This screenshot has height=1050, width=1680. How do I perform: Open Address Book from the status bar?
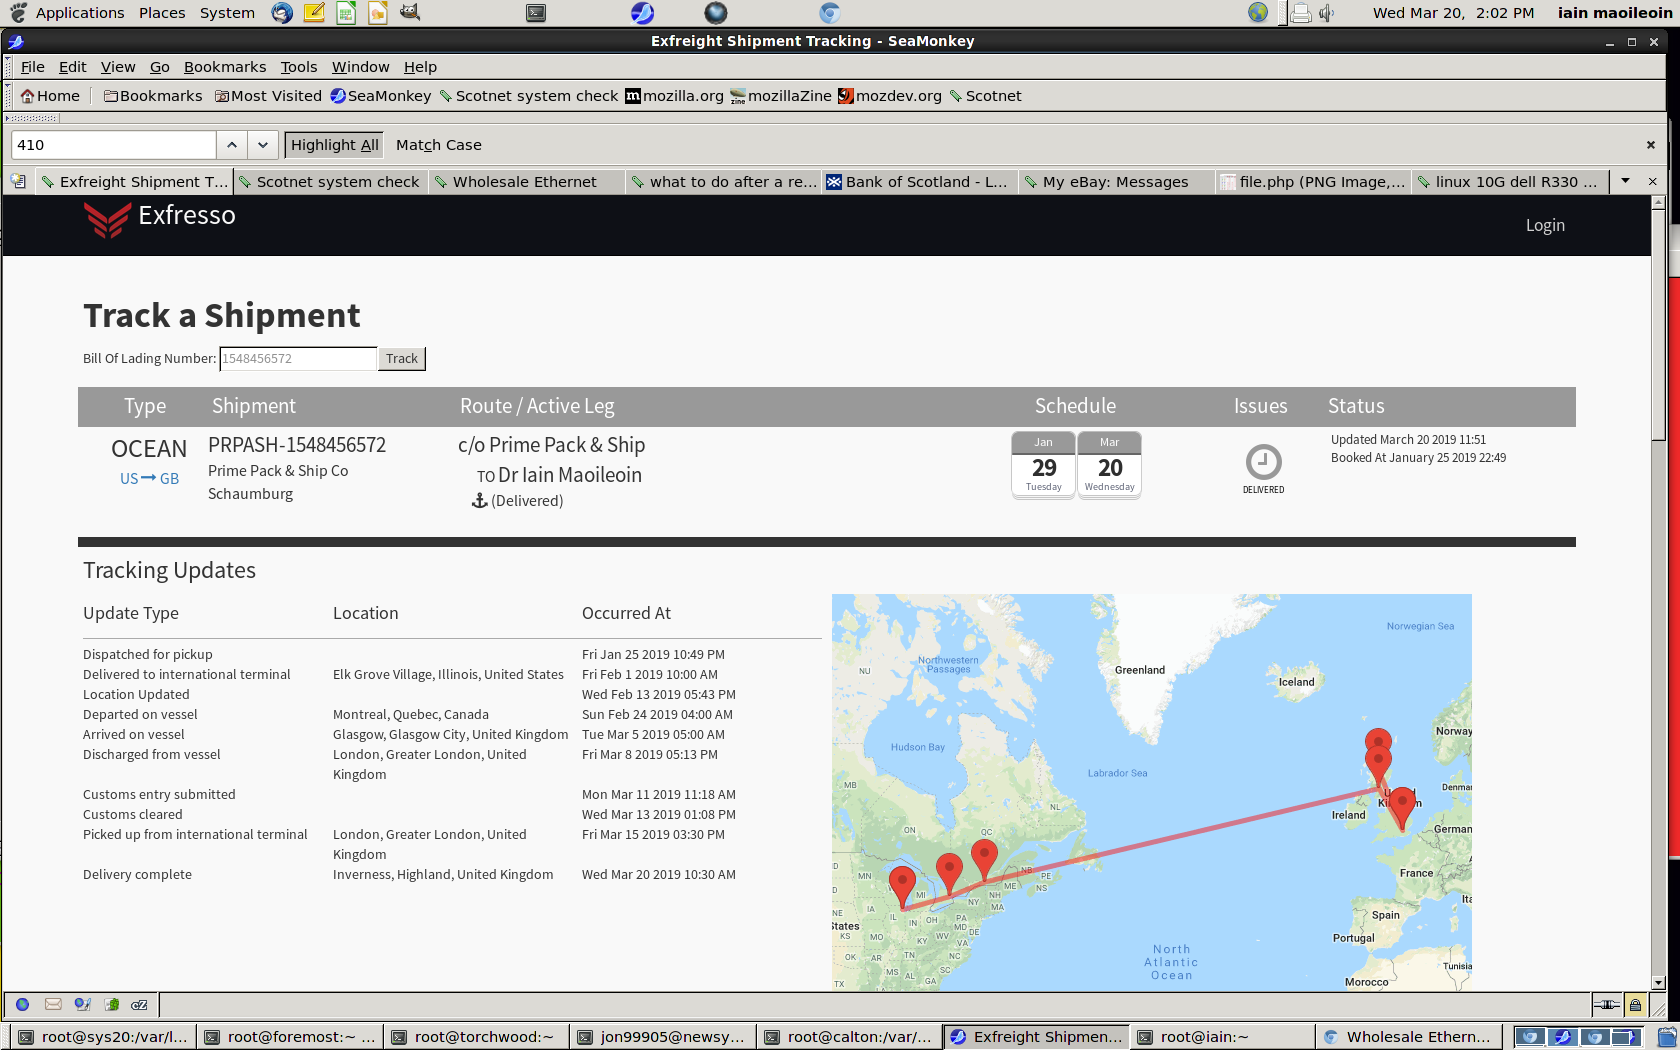(x=112, y=1004)
